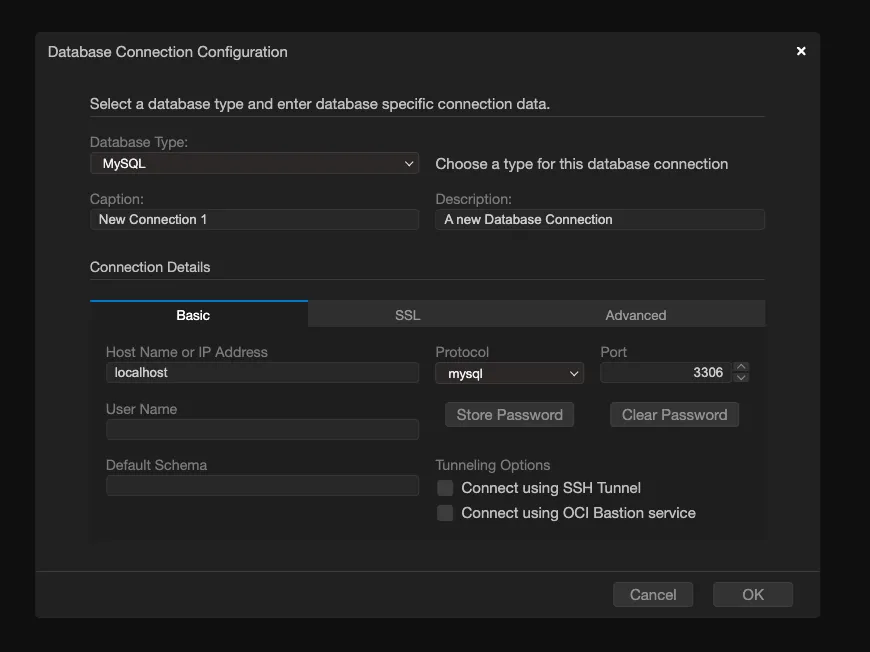
Task: Click the User Name input field
Action: coord(262,429)
